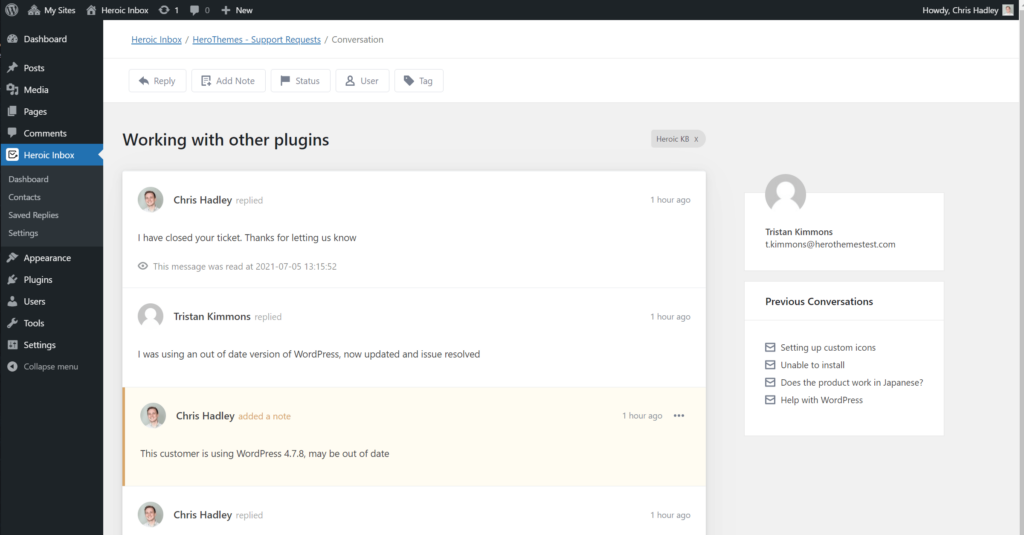Click the Reply button
Screen dimensions: 1024x535
[157, 81]
